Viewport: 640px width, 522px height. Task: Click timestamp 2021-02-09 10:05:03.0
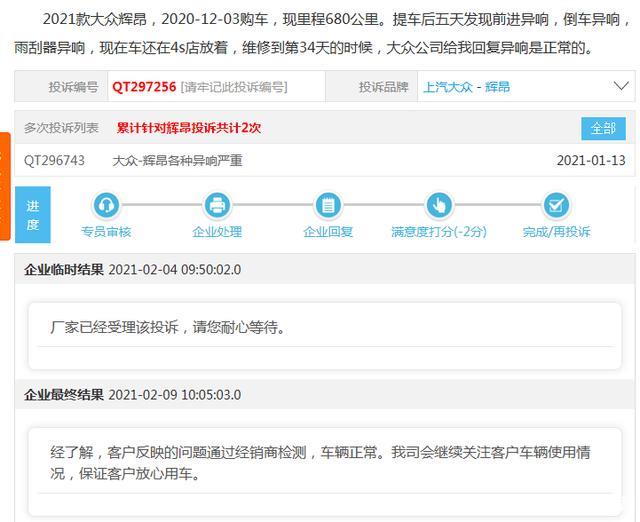(175, 395)
